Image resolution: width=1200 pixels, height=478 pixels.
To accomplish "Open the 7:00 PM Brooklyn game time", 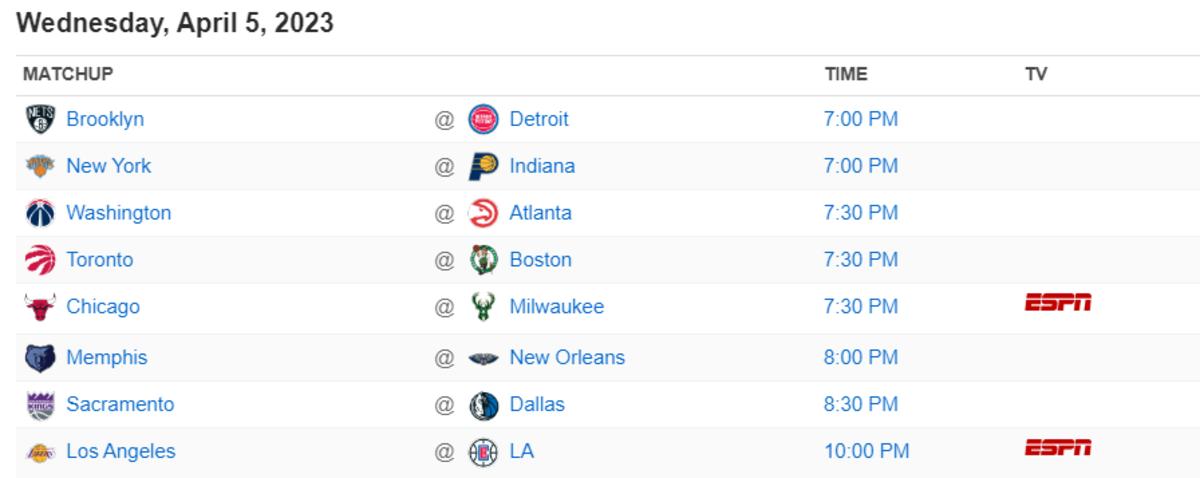I will pos(861,119).
